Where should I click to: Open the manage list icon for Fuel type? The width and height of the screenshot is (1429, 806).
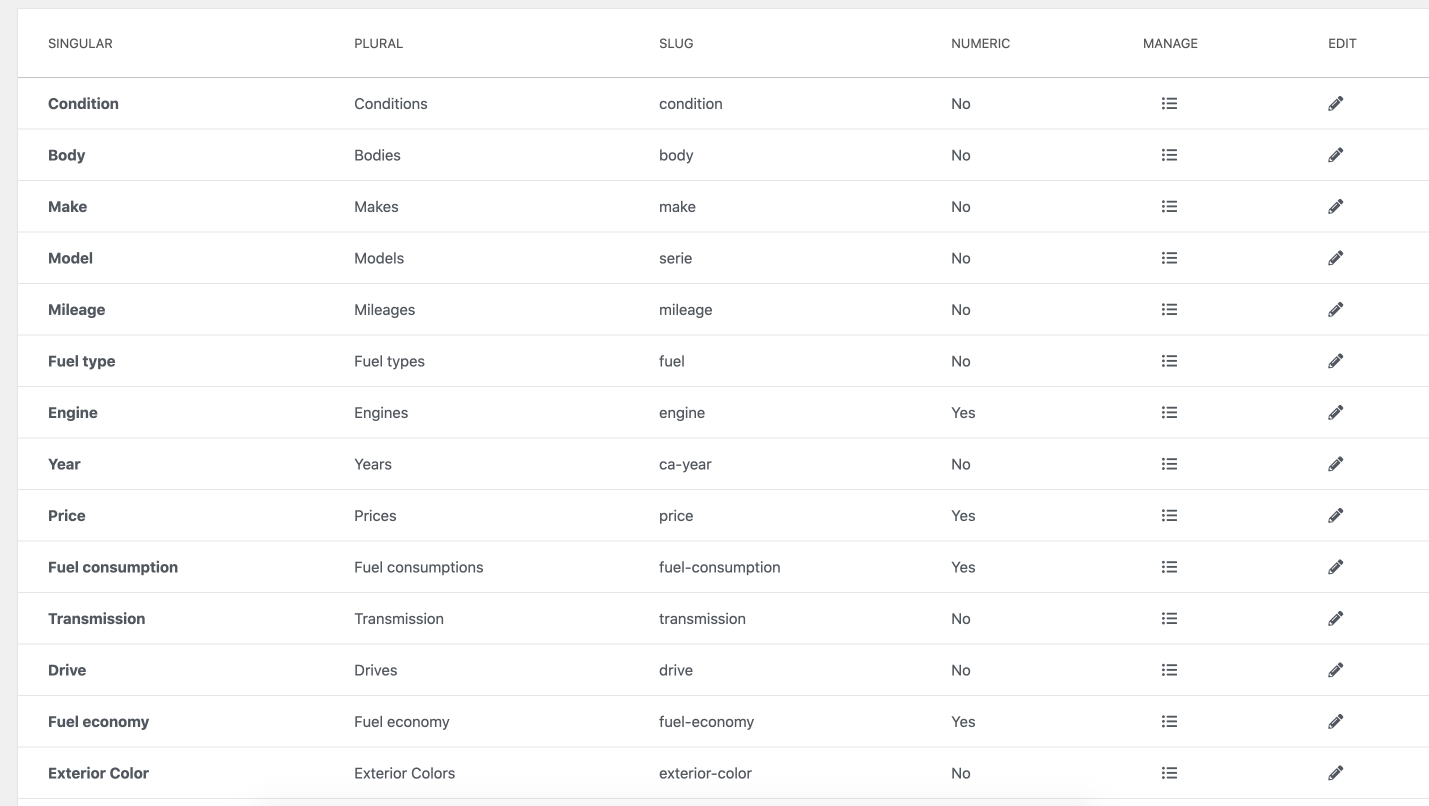[x=1169, y=361]
